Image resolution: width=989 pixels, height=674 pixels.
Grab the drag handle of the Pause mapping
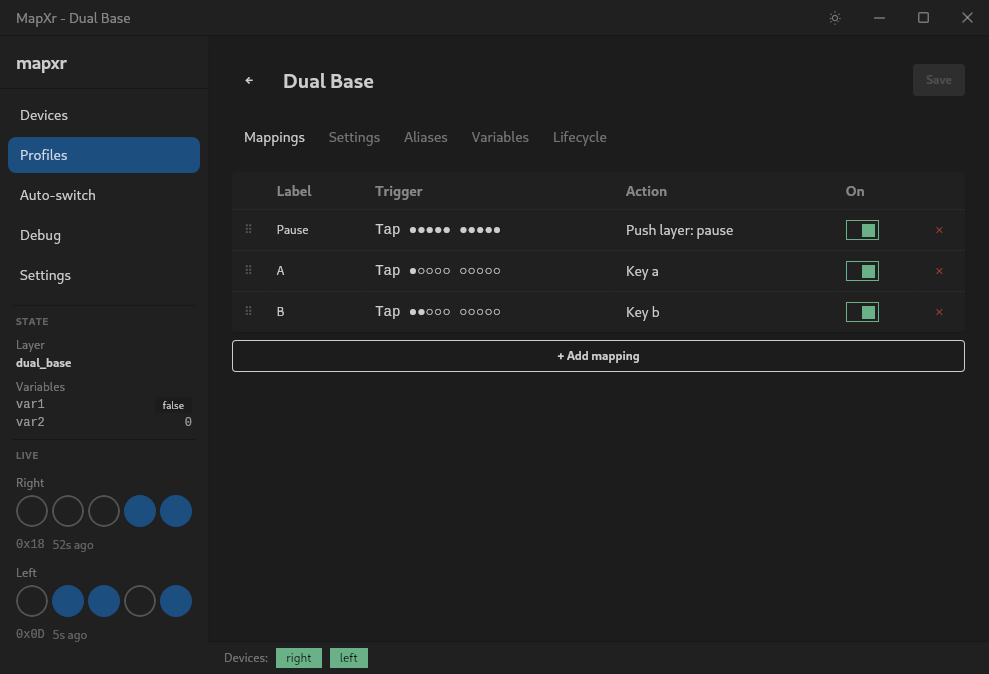click(x=248, y=229)
